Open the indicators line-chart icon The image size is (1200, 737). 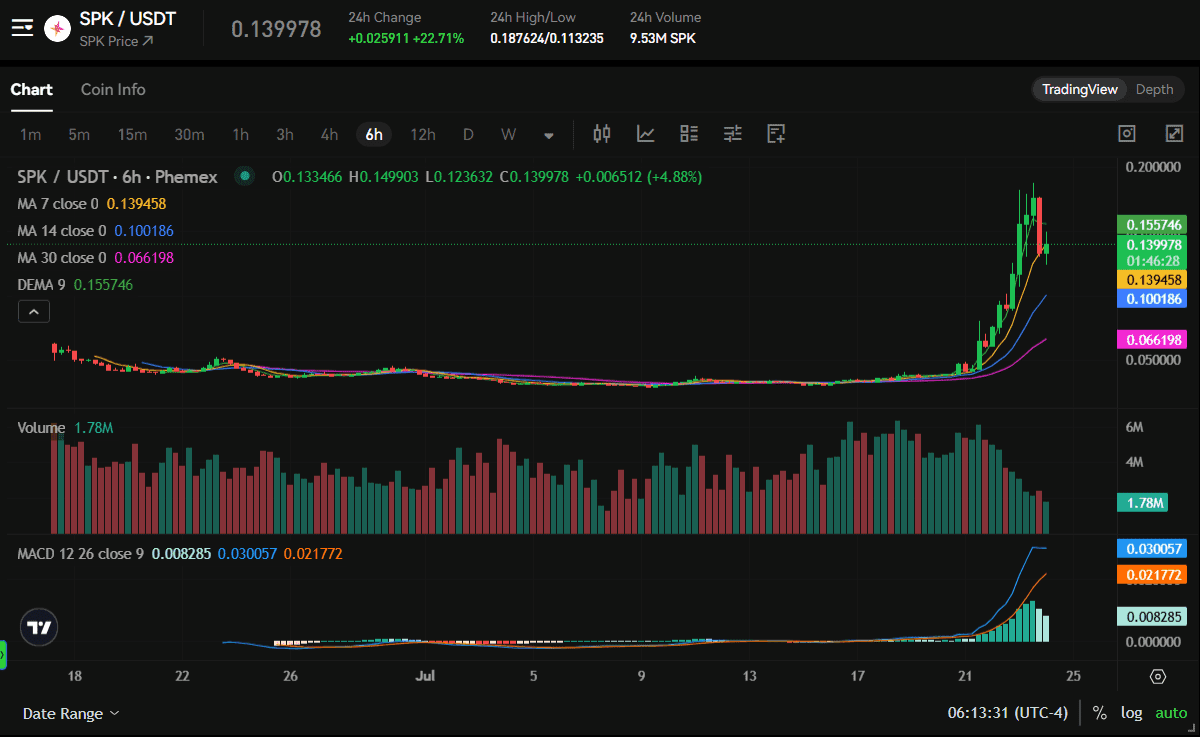pyautogui.click(x=646, y=133)
